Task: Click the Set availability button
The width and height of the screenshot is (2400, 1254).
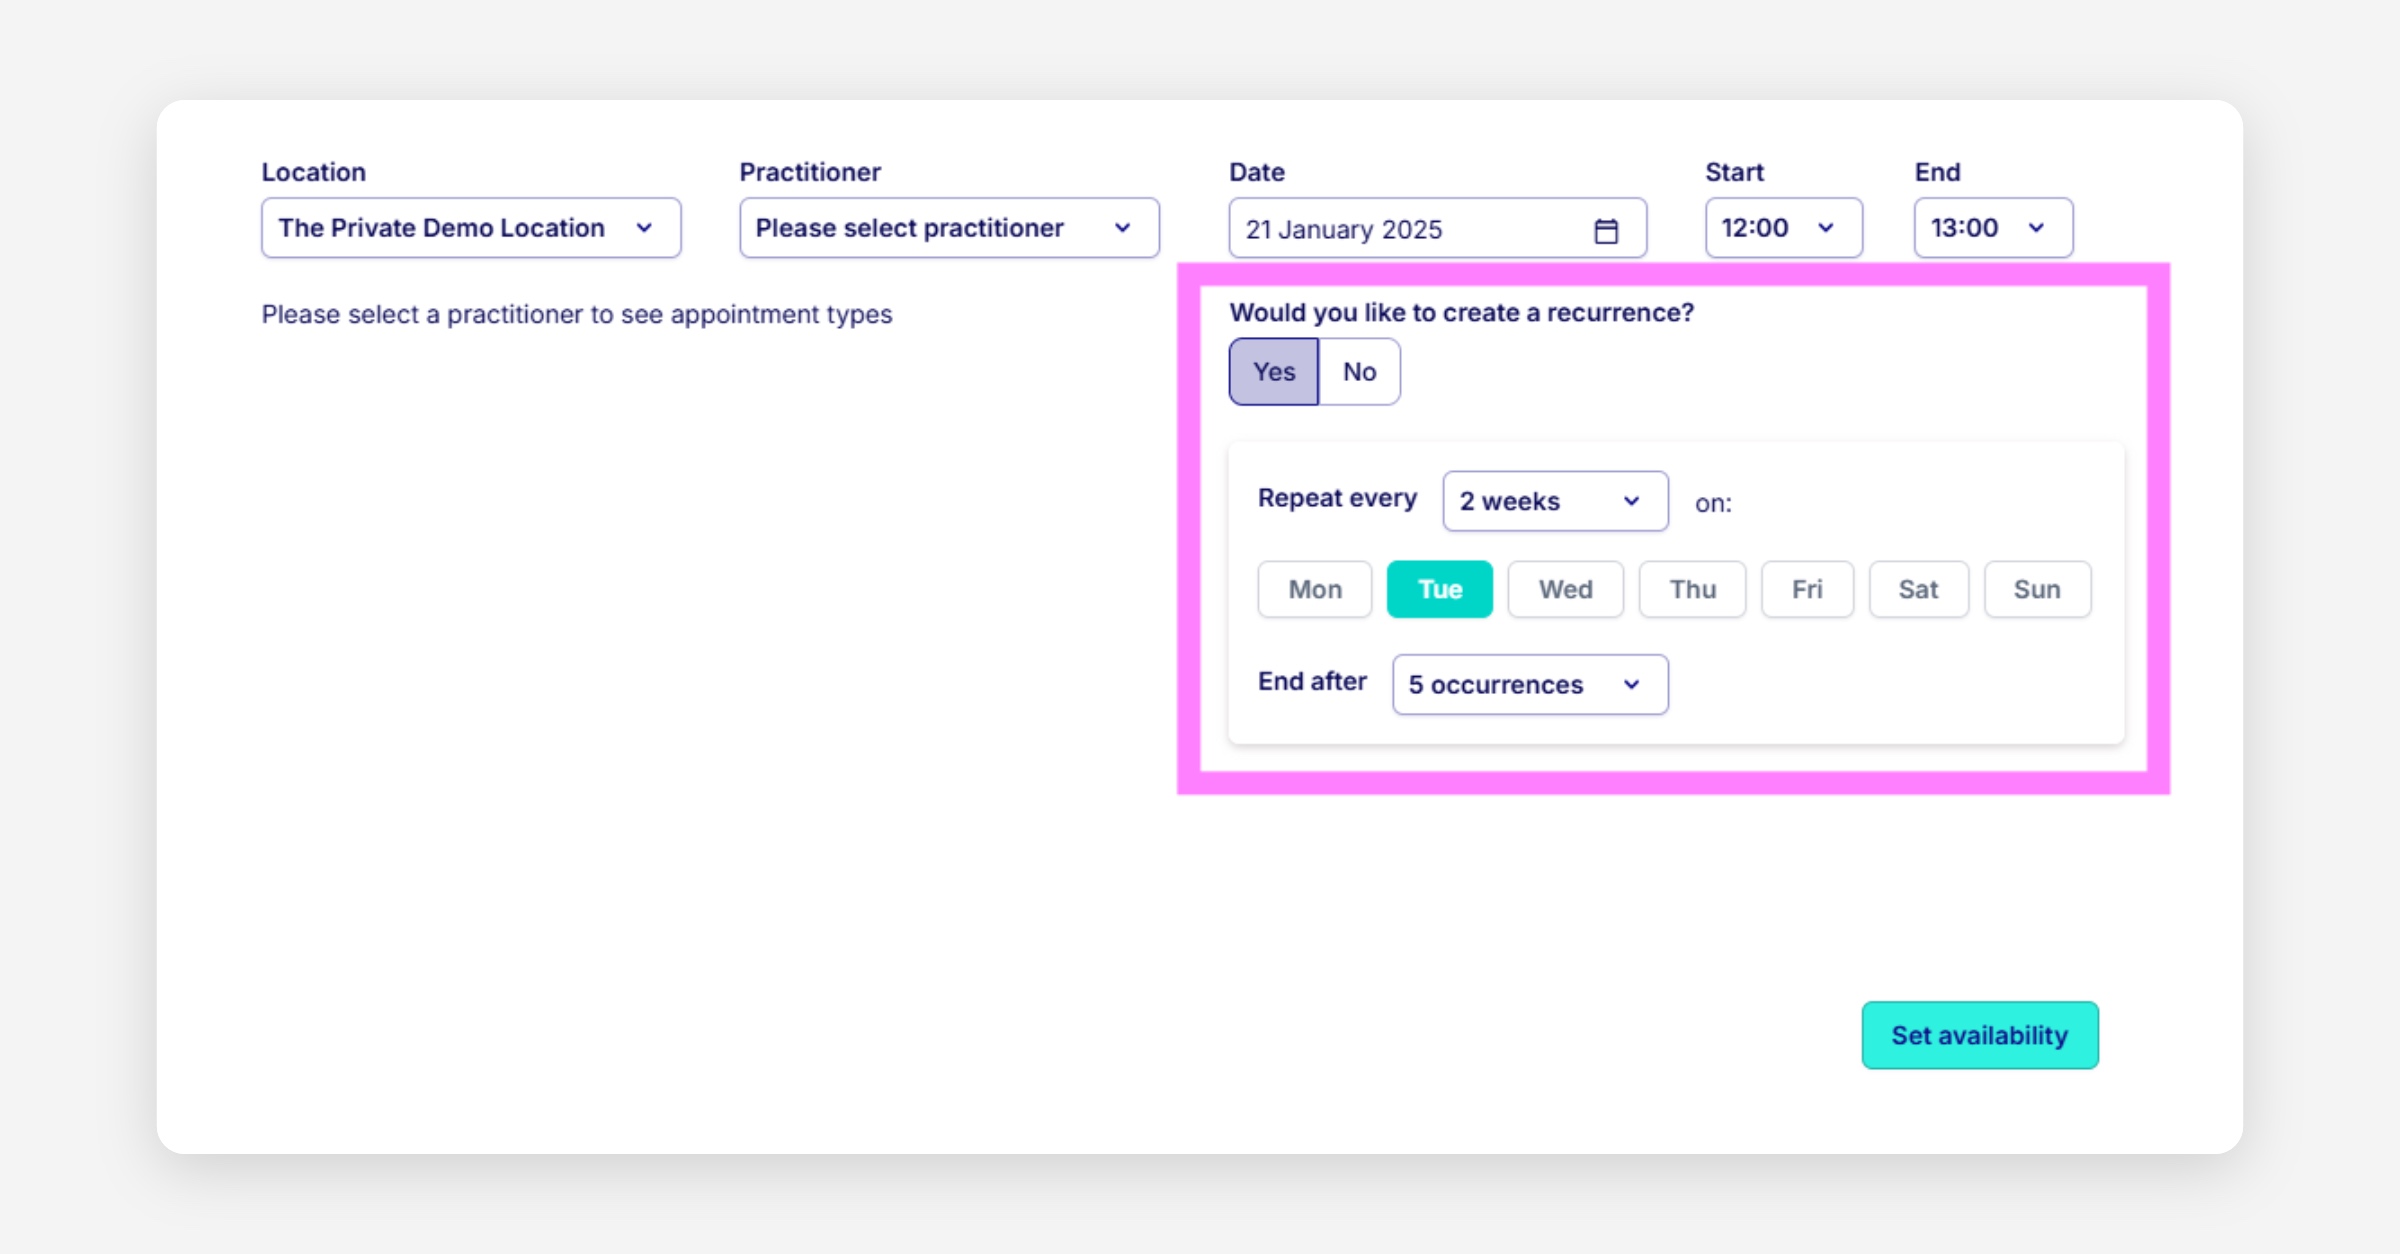Action: point(1979,1035)
